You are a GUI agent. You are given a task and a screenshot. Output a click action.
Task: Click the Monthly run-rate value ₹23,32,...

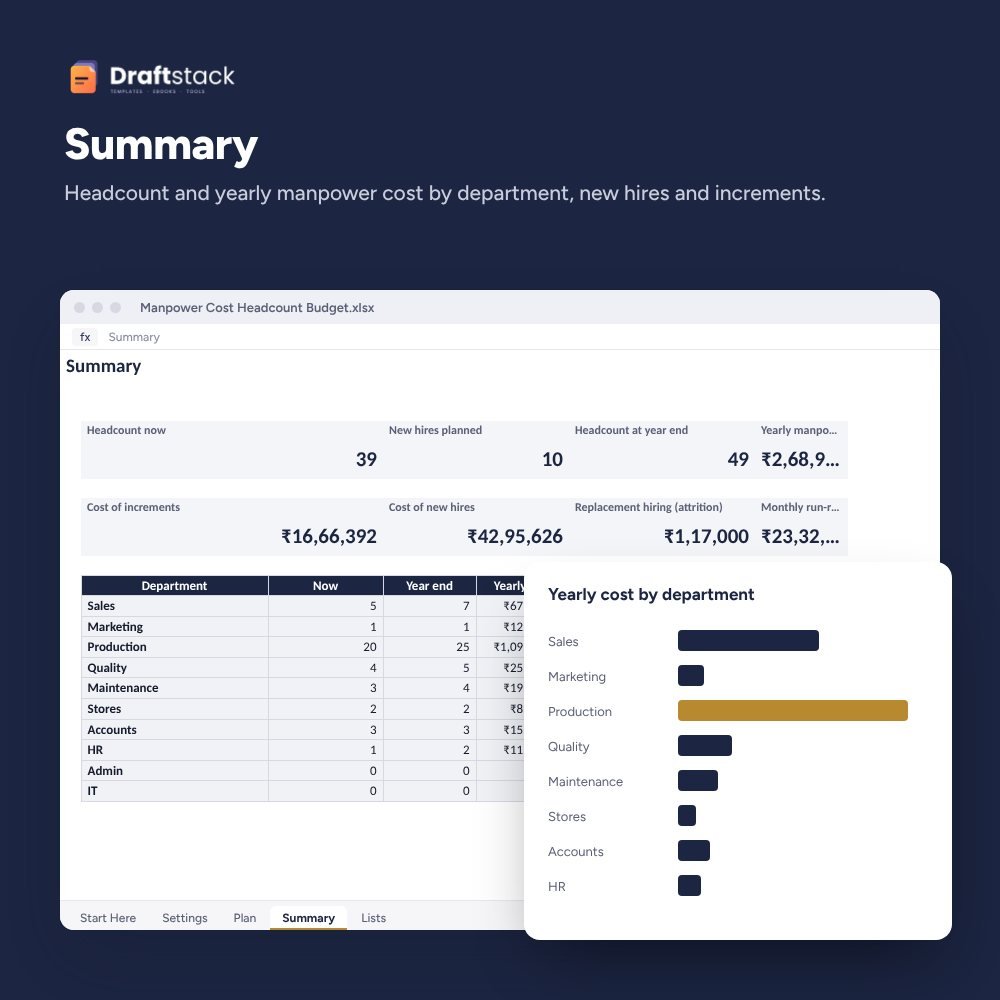point(800,536)
